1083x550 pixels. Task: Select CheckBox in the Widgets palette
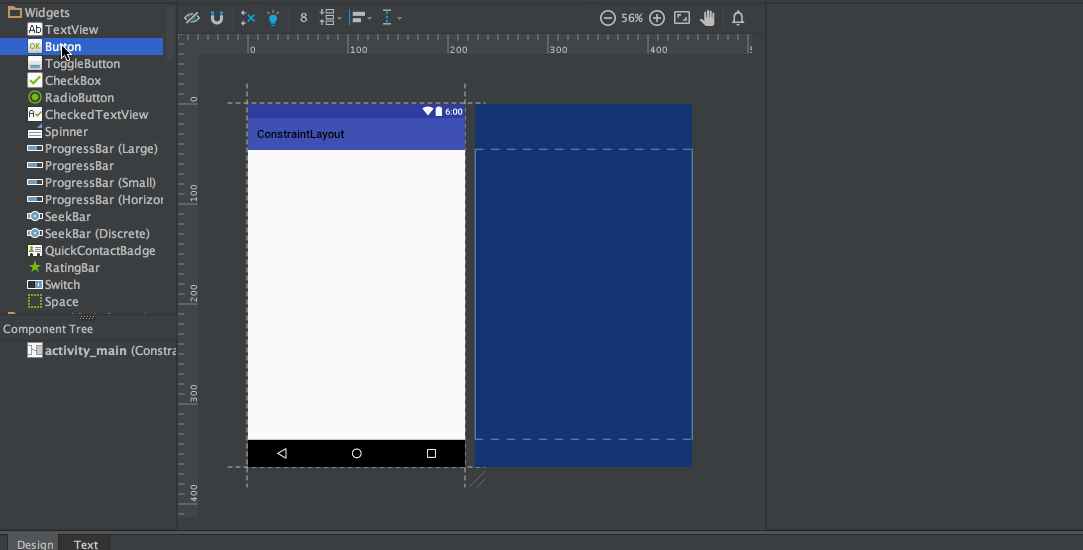72,81
